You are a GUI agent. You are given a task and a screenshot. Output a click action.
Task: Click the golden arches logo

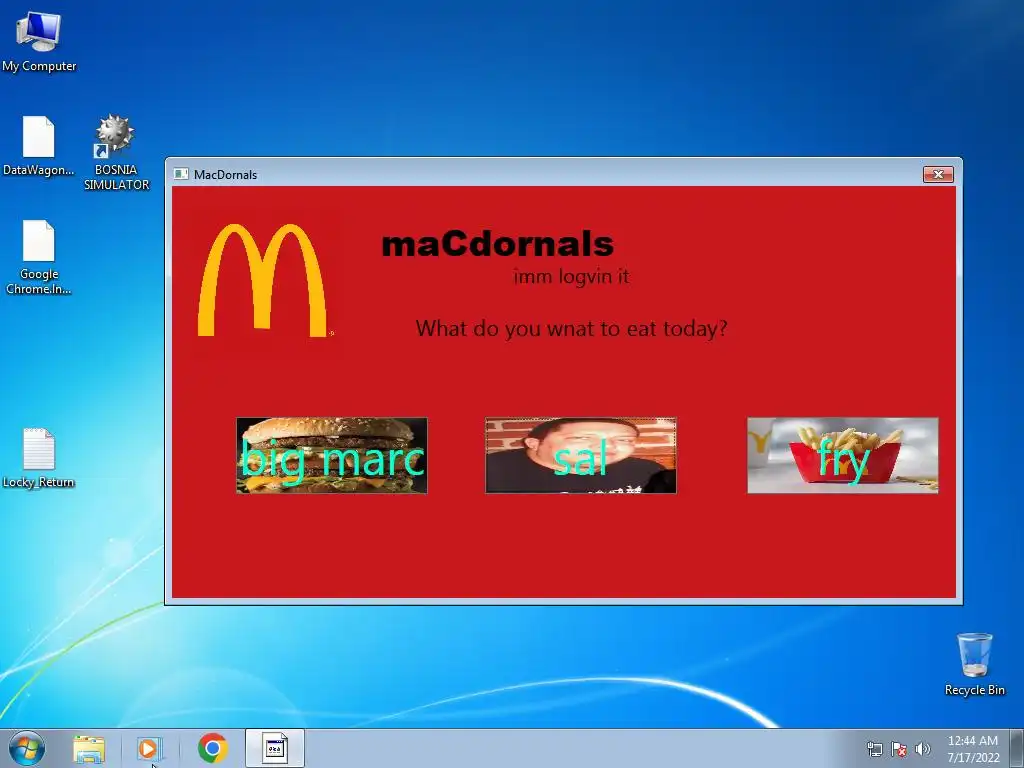263,280
